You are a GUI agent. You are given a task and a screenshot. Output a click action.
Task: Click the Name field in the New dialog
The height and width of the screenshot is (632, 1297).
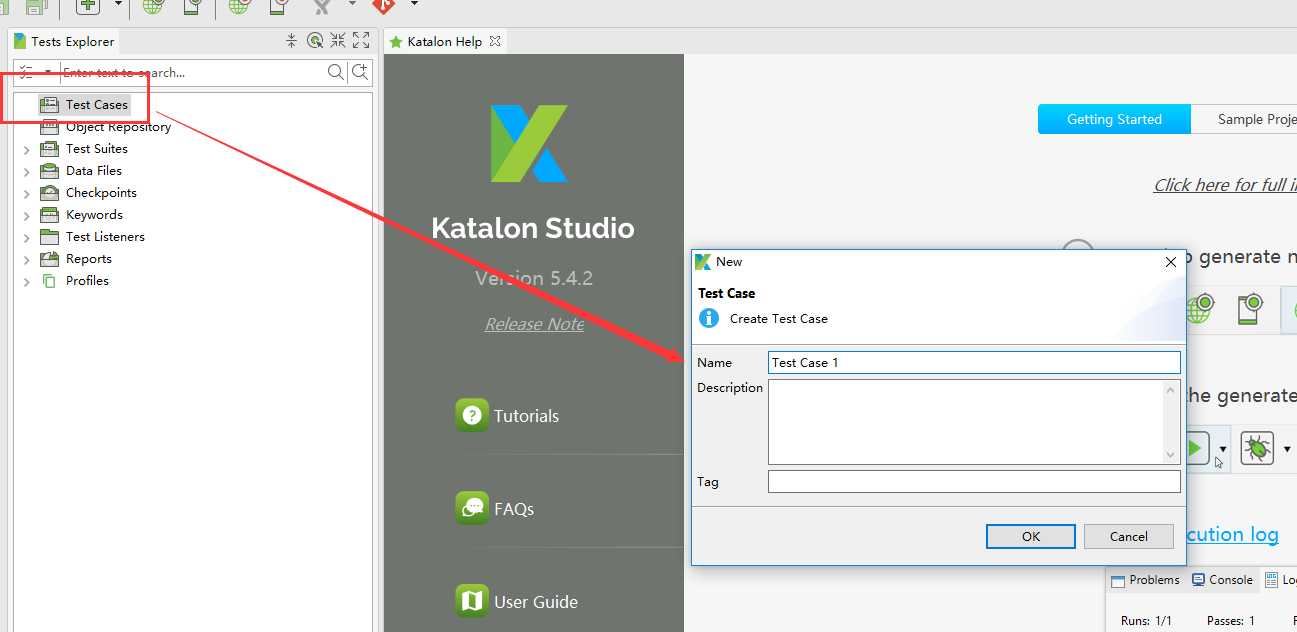click(974, 362)
